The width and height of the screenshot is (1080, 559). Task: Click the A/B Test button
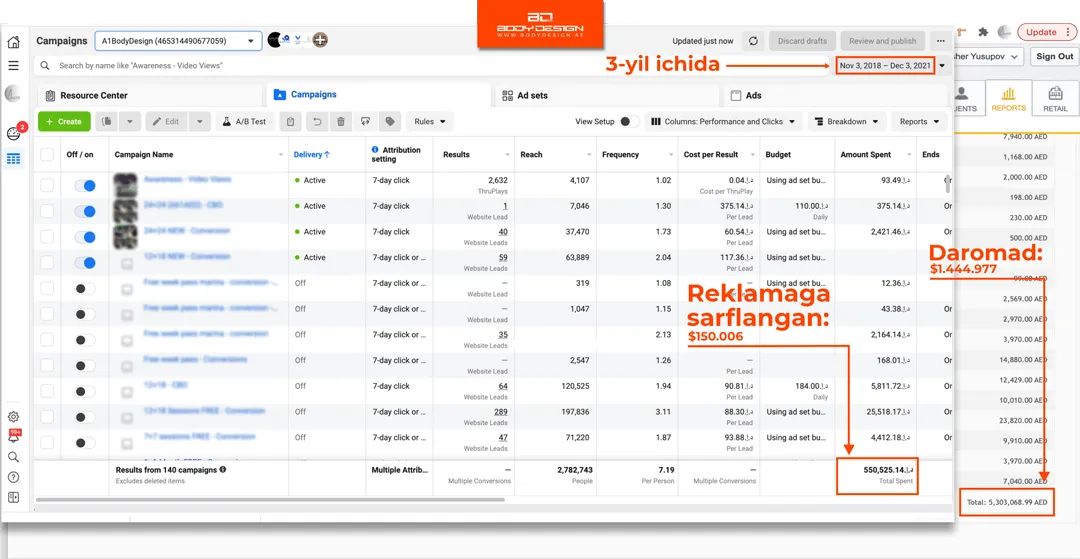tap(245, 121)
